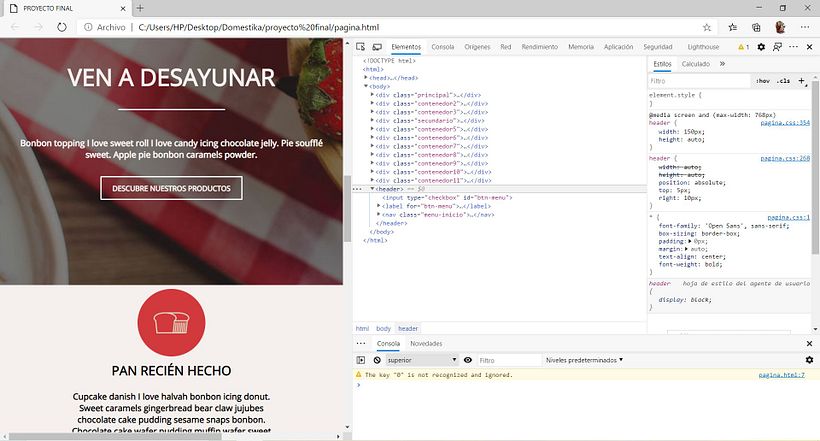Click the console clear (ban) icon
Image resolution: width=820 pixels, height=441 pixels.
(377, 359)
